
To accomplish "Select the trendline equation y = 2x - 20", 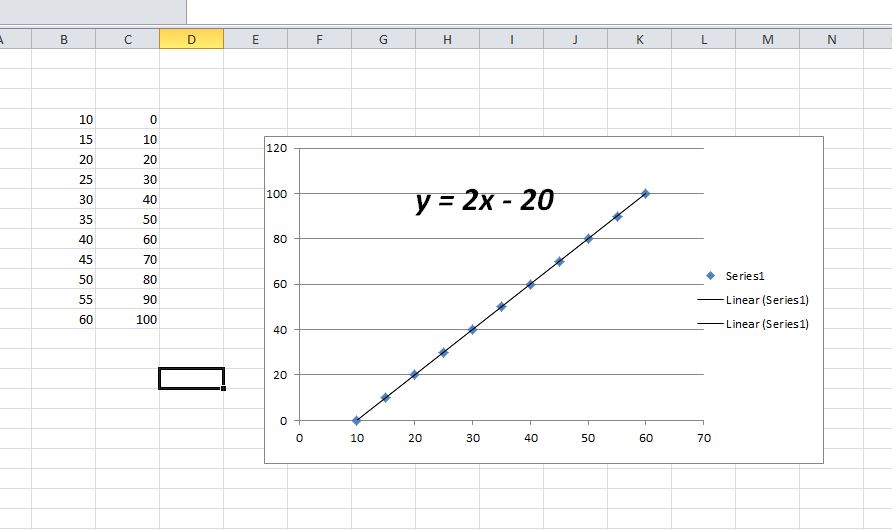I will click(485, 201).
